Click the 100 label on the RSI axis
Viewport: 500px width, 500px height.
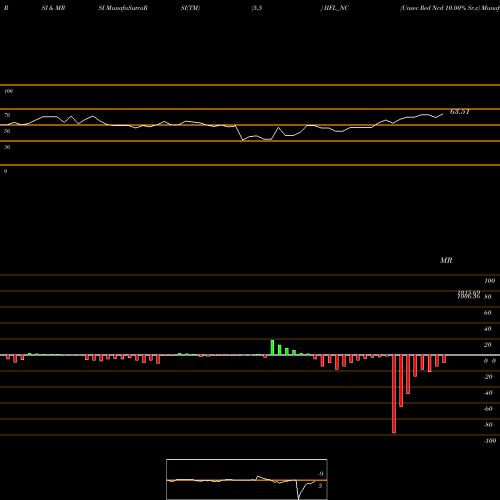pyautogui.click(x=8, y=91)
